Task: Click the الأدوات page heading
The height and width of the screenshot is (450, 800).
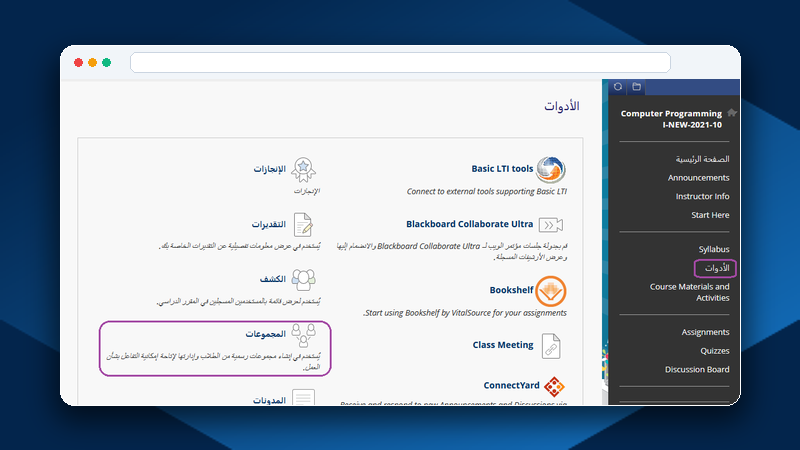Action: coord(562,106)
